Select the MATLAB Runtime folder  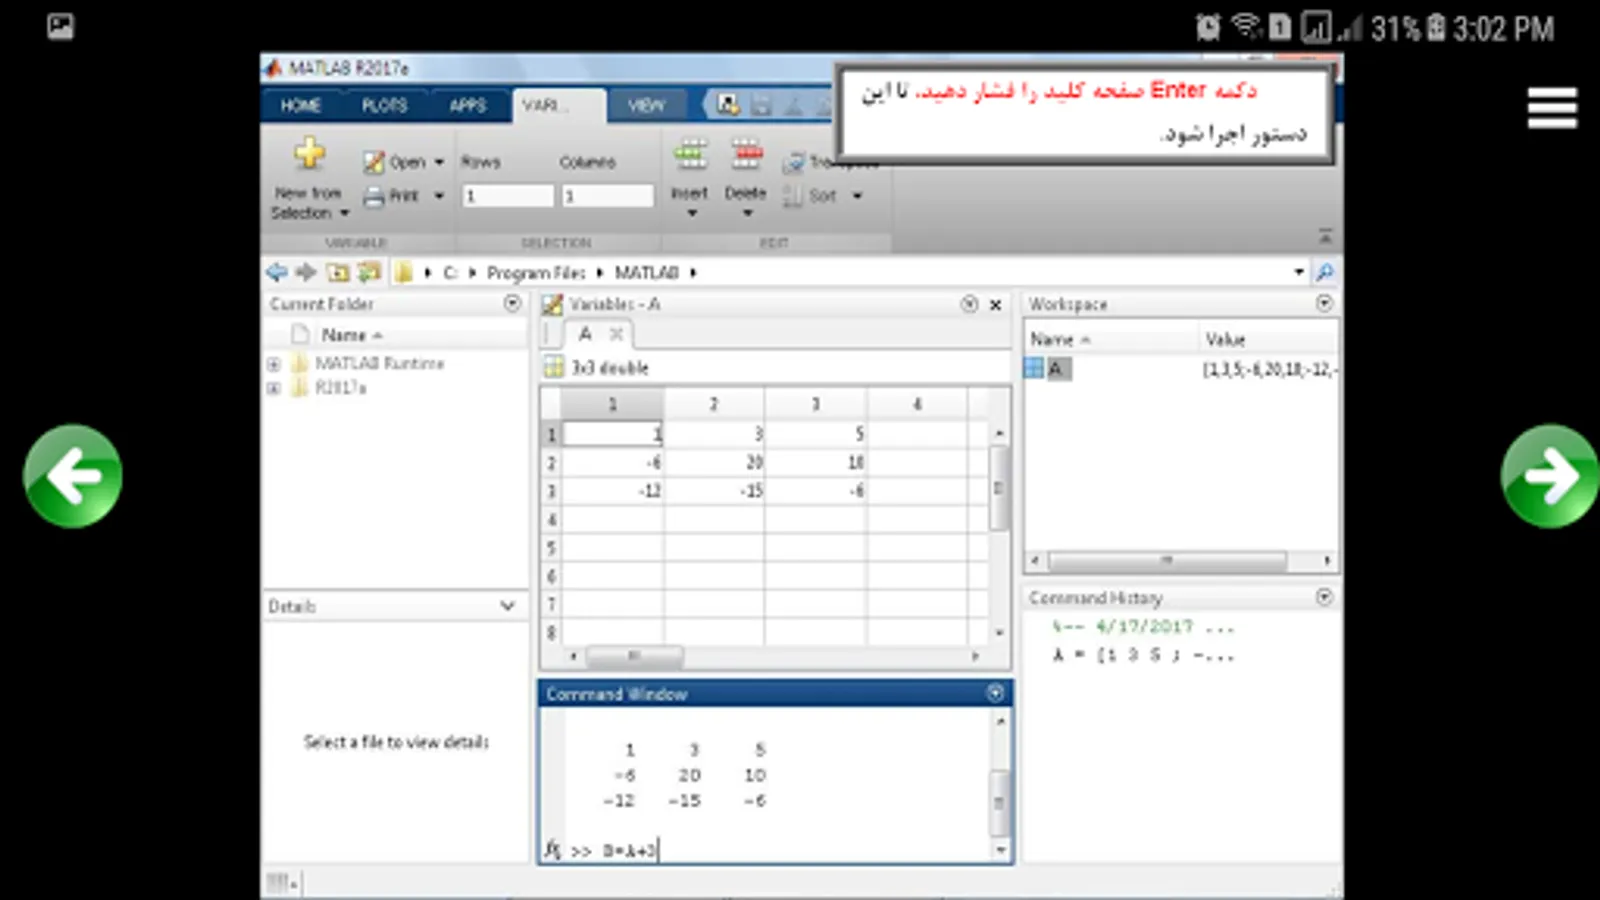click(380, 363)
